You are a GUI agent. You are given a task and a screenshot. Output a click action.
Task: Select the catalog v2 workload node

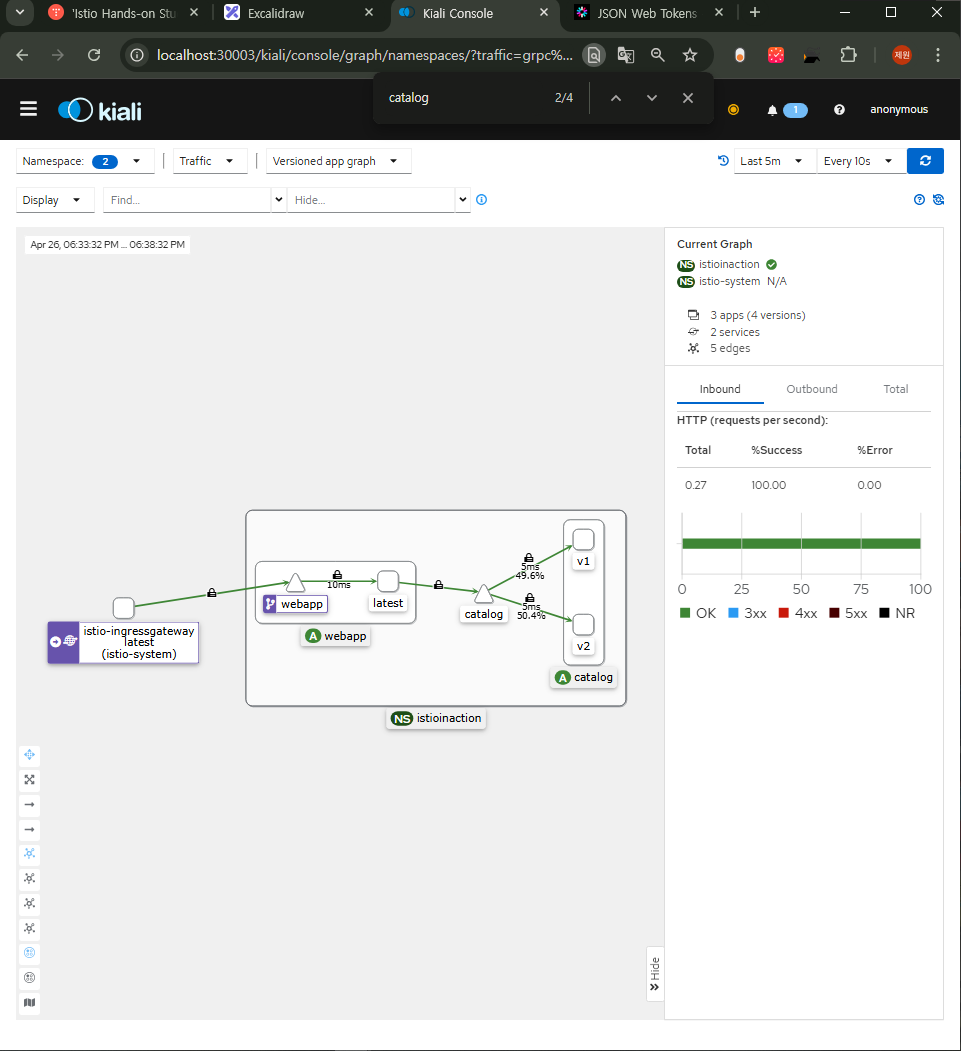click(583, 625)
